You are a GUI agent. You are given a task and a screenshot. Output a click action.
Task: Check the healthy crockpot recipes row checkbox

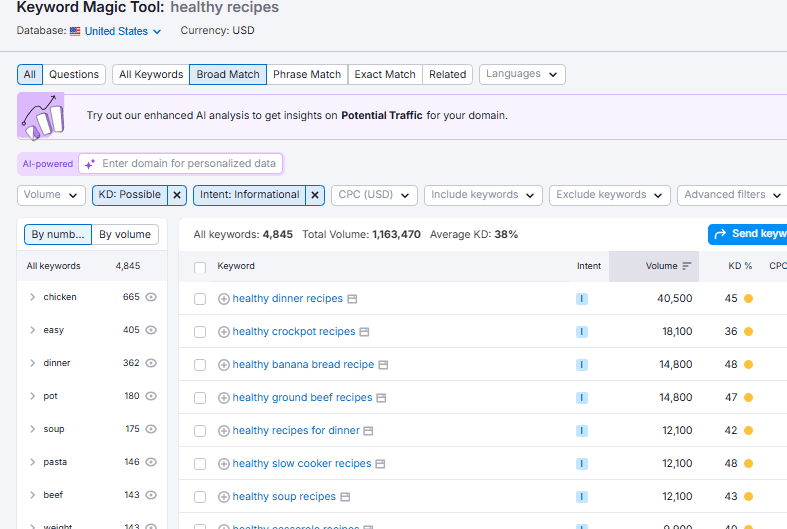tap(200, 332)
